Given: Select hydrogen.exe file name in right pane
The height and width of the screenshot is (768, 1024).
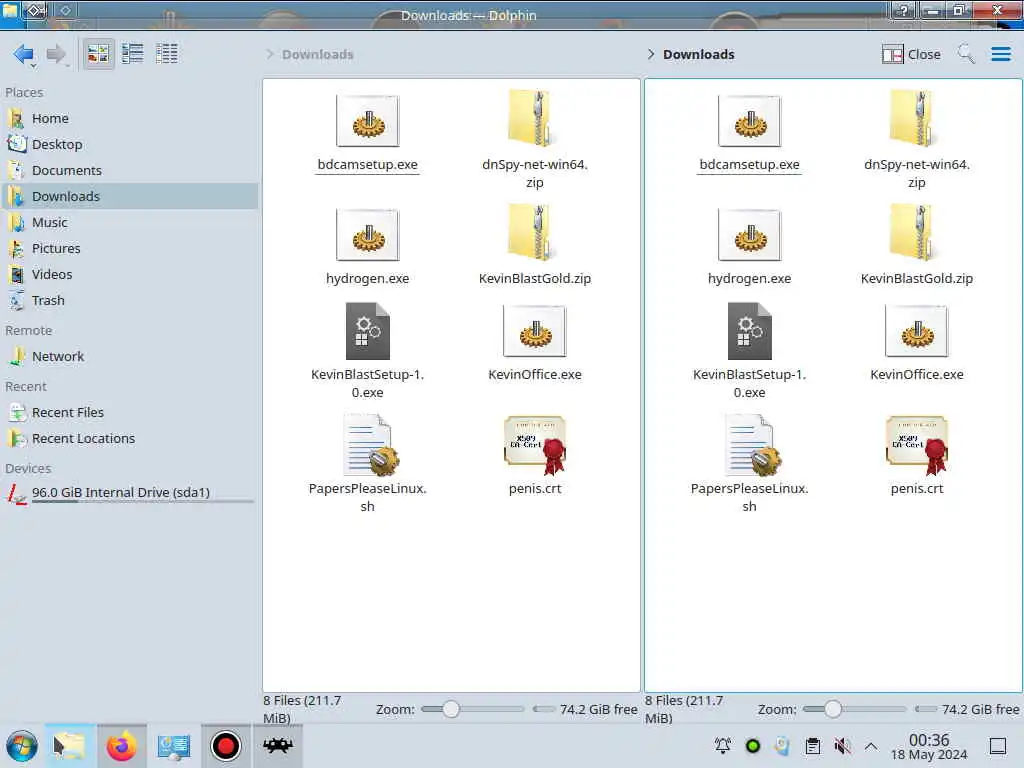Looking at the screenshot, I should tap(749, 279).
